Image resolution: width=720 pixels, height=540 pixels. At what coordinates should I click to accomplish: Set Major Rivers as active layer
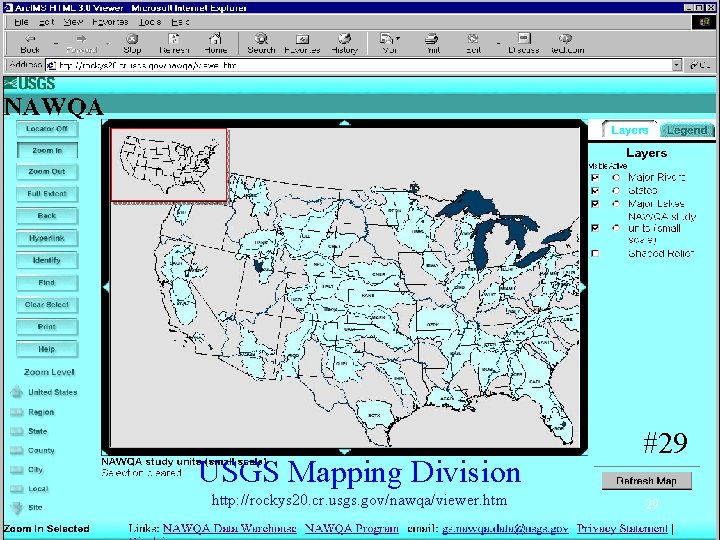click(x=616, y=177)
